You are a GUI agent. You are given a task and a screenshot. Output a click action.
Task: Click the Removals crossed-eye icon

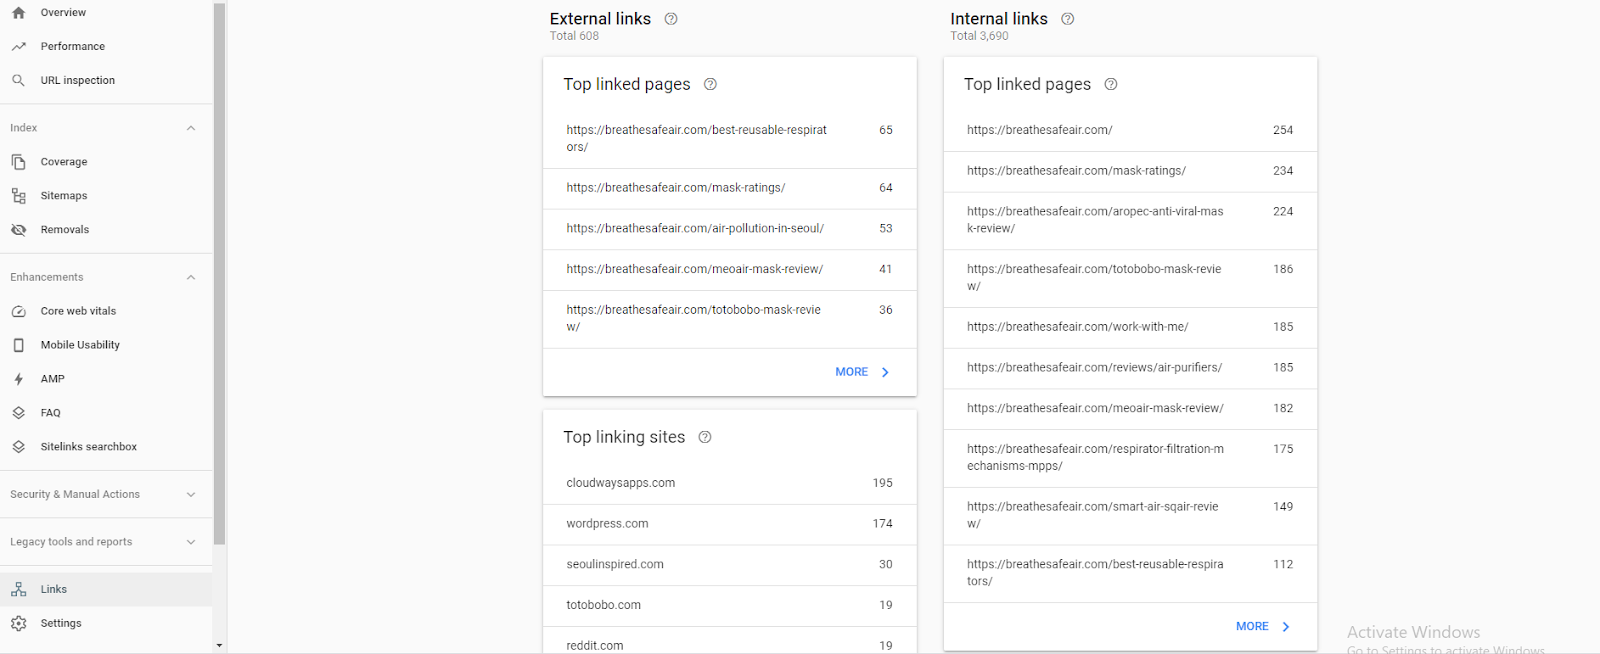[x=18, y=230]
